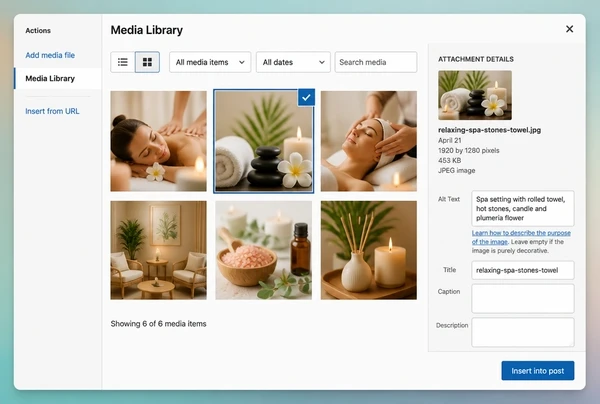Open the All dates dropdown
This screenshot has width=600, height=404.
coord(293,62)
